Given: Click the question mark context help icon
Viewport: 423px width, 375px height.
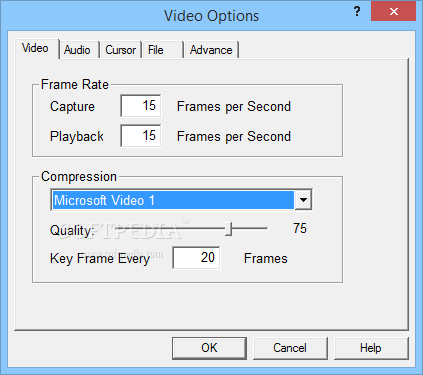Looking at the screenshot, I should point(357,12).
